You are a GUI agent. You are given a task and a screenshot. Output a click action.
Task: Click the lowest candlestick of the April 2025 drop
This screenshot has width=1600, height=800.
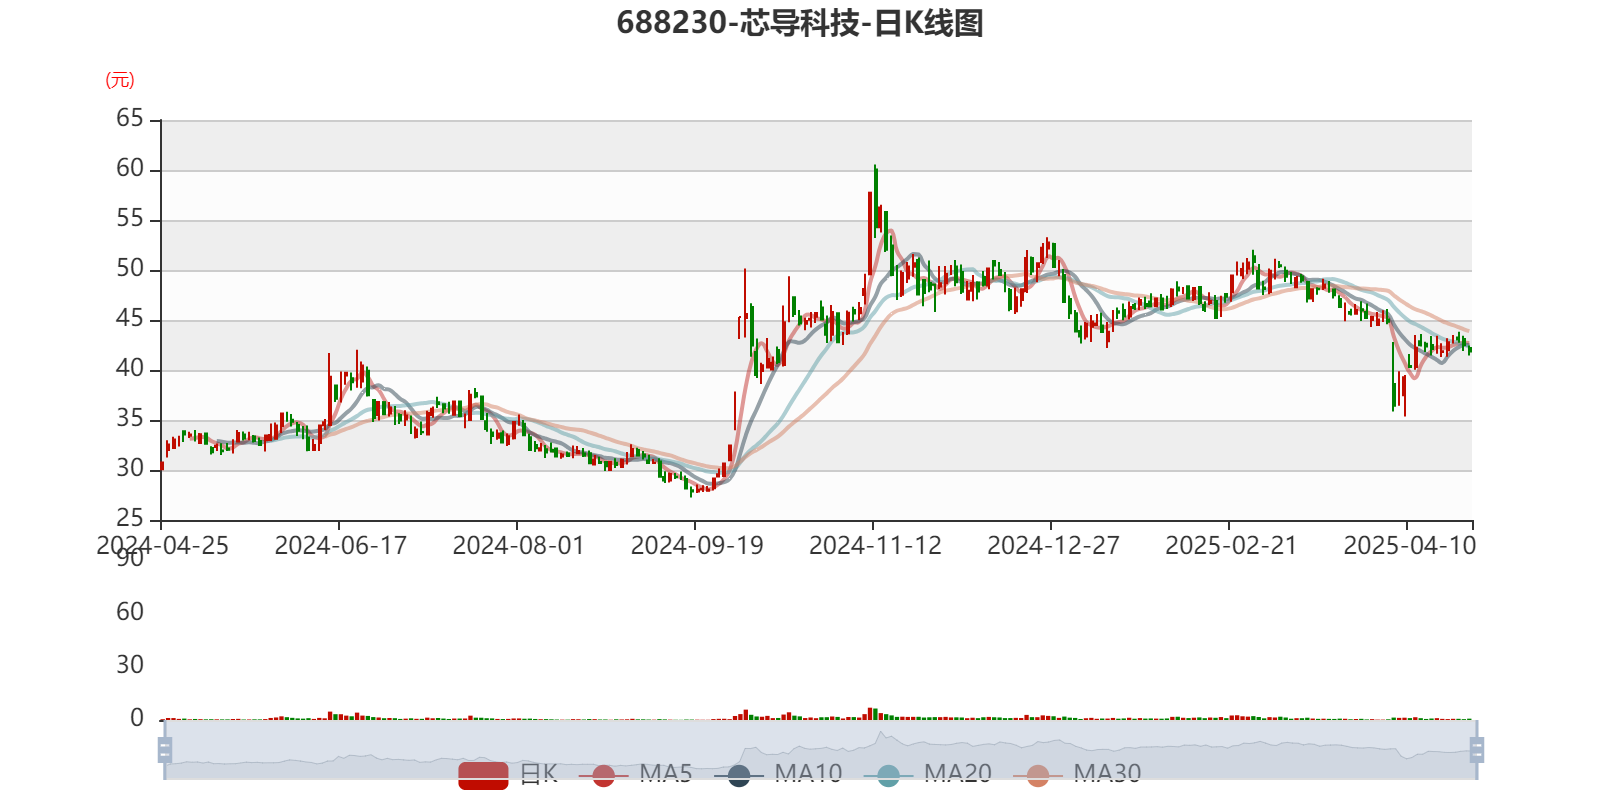point(1405,395)
